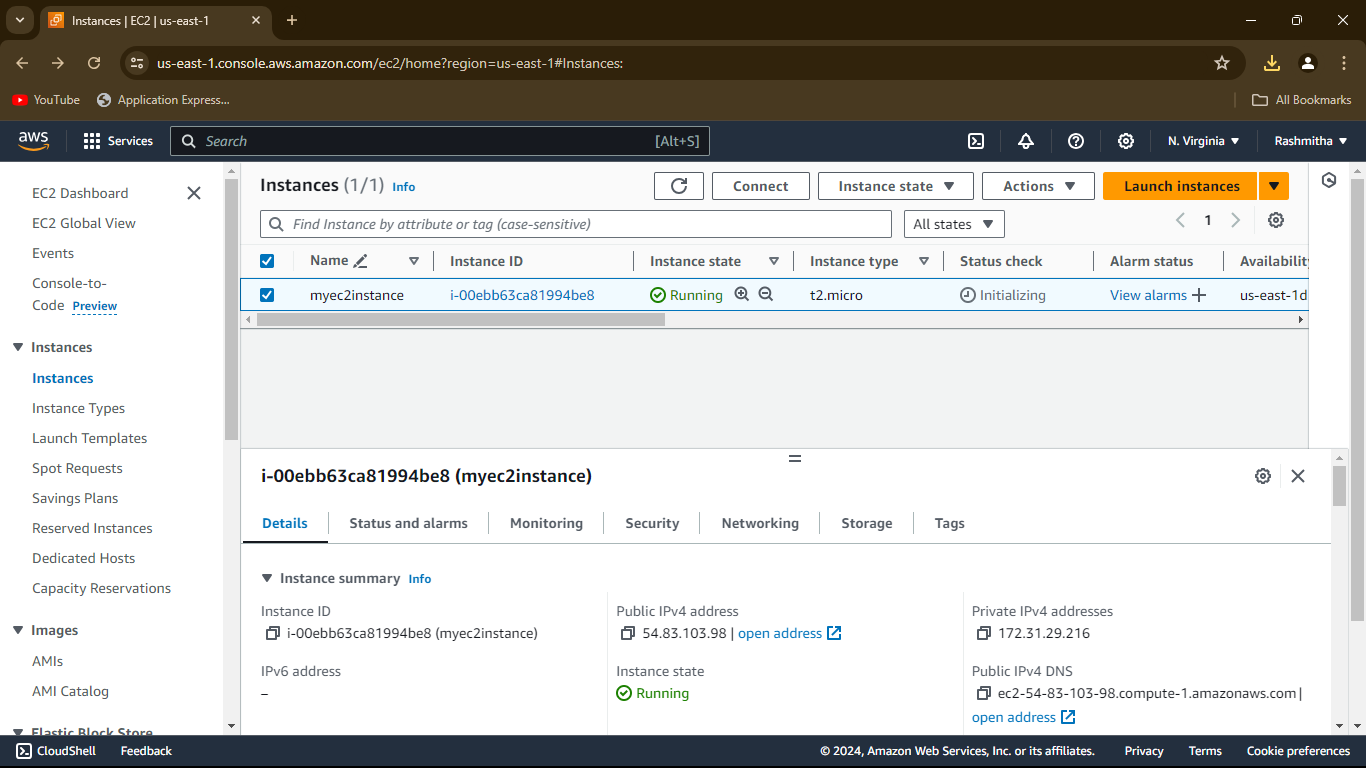Copy the public IPv4 DNS name
This screenshot has width=1366, height=768.
click(984, 693)
